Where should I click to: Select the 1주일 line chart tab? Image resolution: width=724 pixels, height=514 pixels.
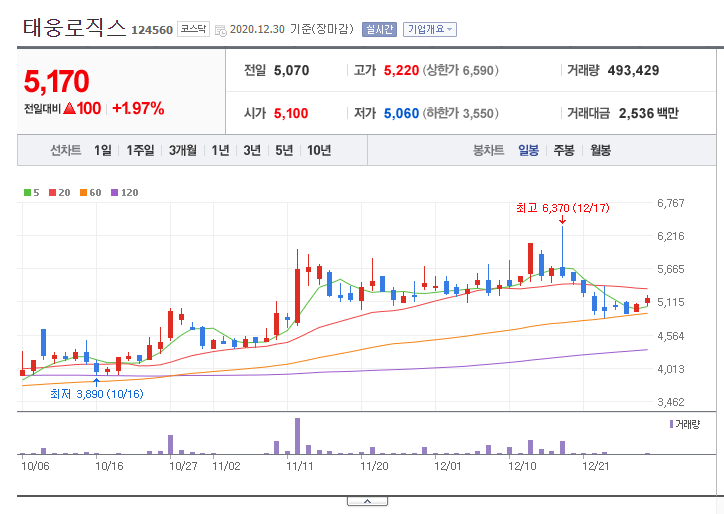140,150
